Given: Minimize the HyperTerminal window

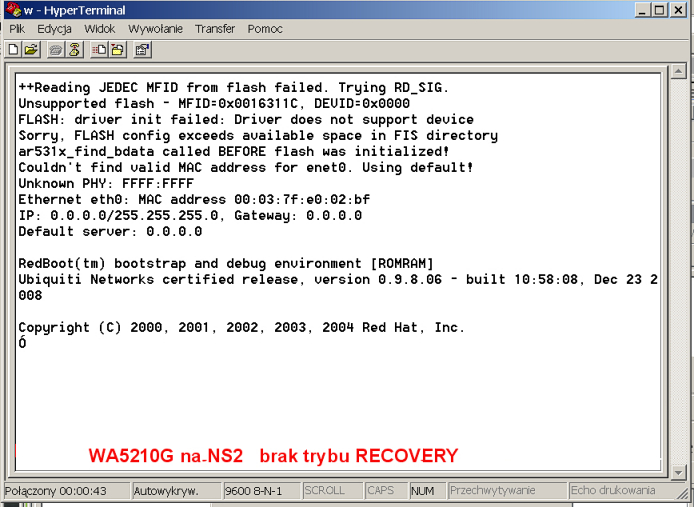Looking at the screenshot, I should [x=642, y=10].
